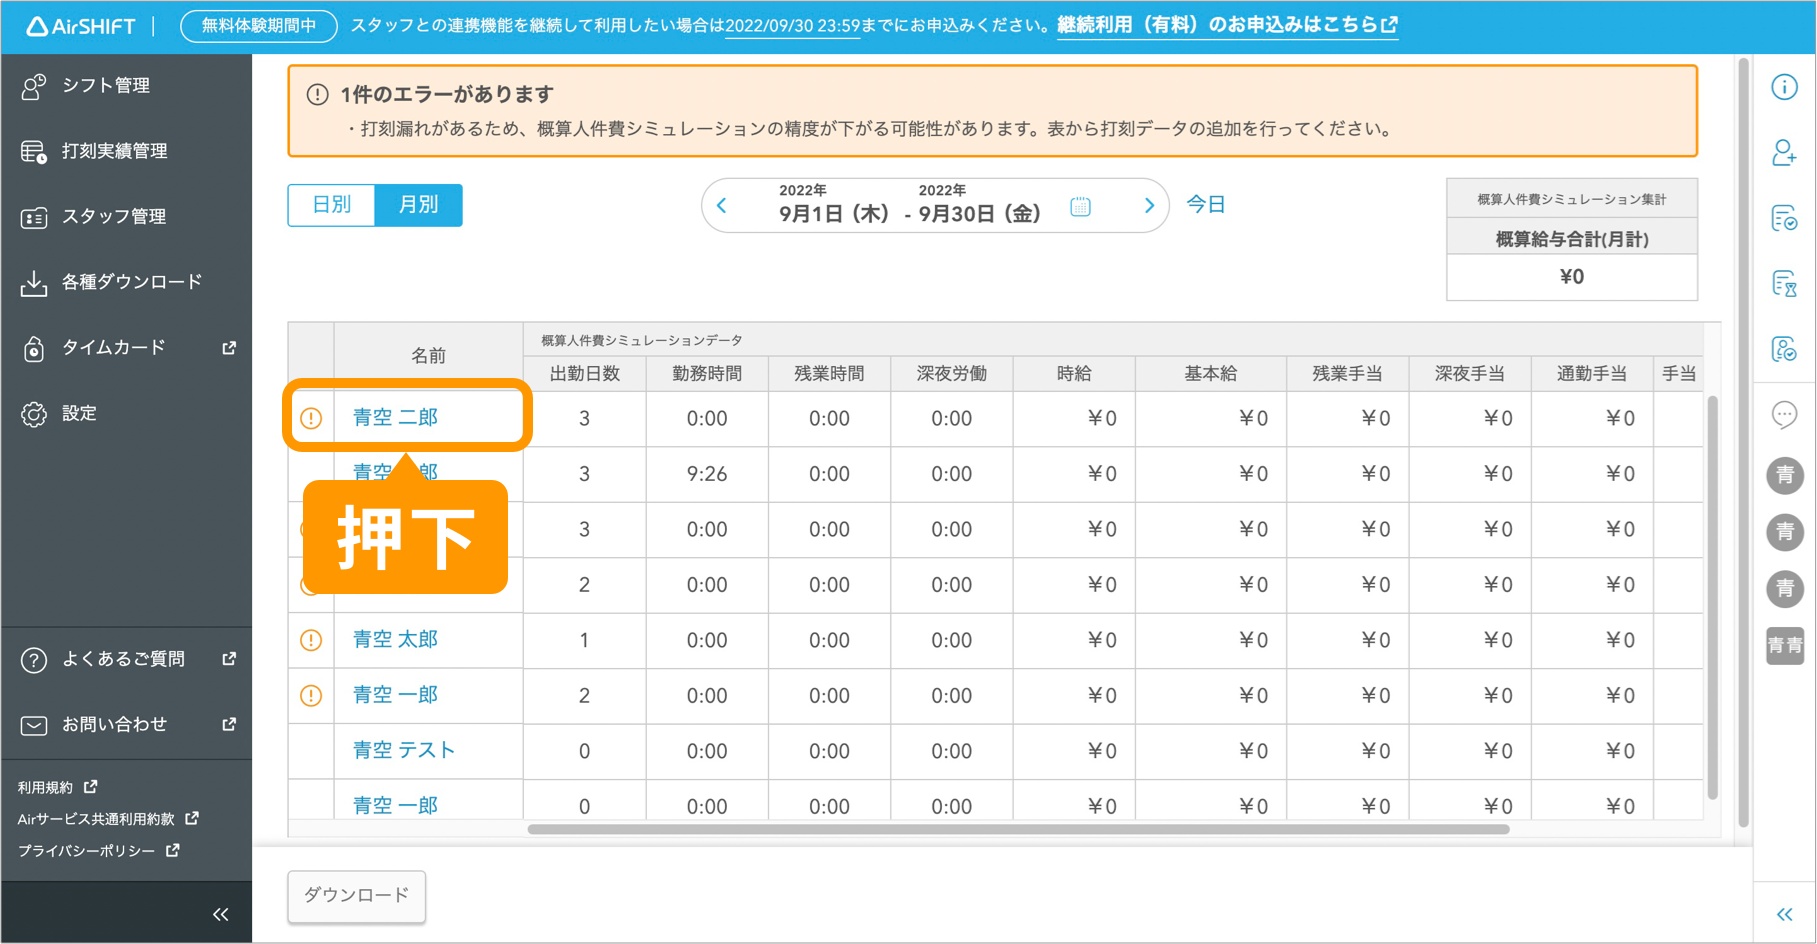Open the calendar date picker icon
This screenshot has height=944, width=1817.
click(x=1080, y=207)
